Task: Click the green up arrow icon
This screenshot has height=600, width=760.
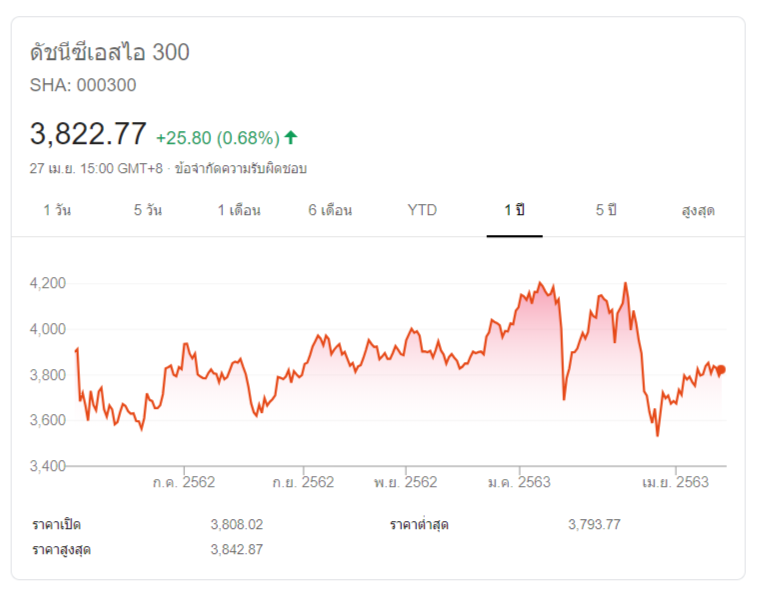Action: (x=291, y=137)
